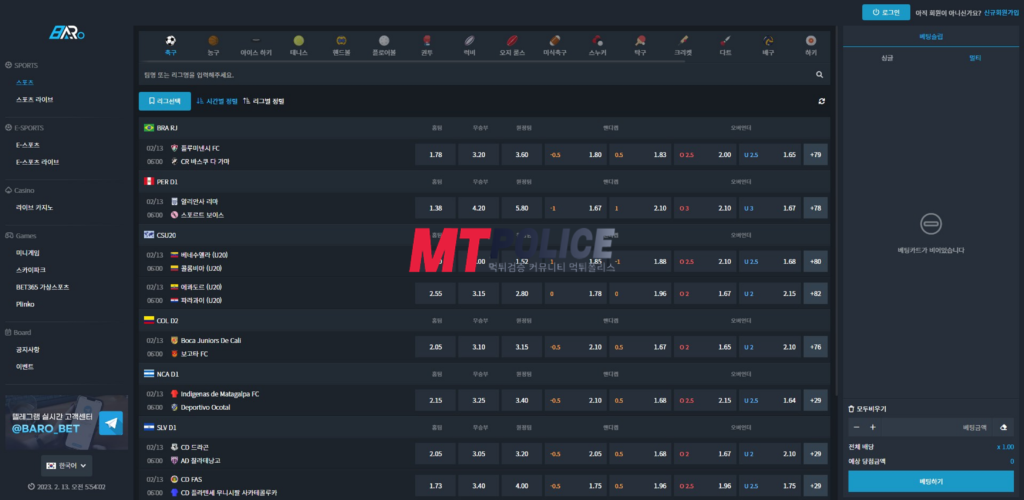Open Plinko in sidebar
This screenshot has height=500, width=1024.
25,304
